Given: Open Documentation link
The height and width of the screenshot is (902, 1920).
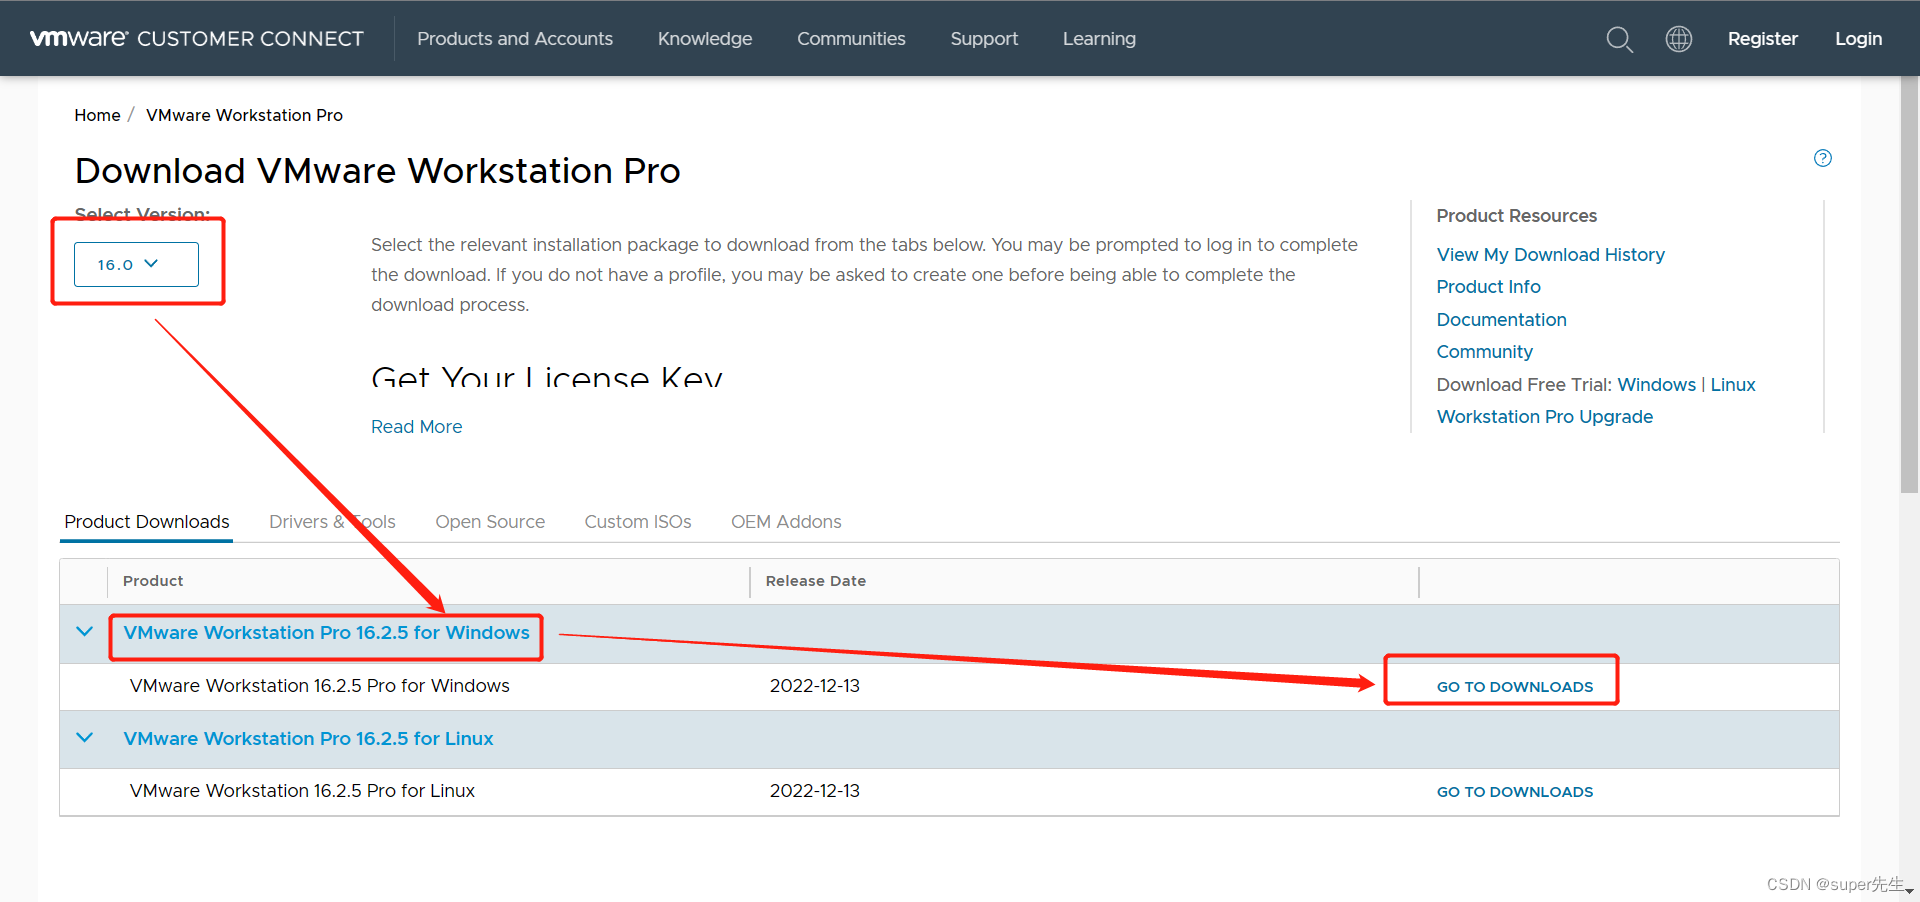Looking at the screenshot, I should [1501, 320].
